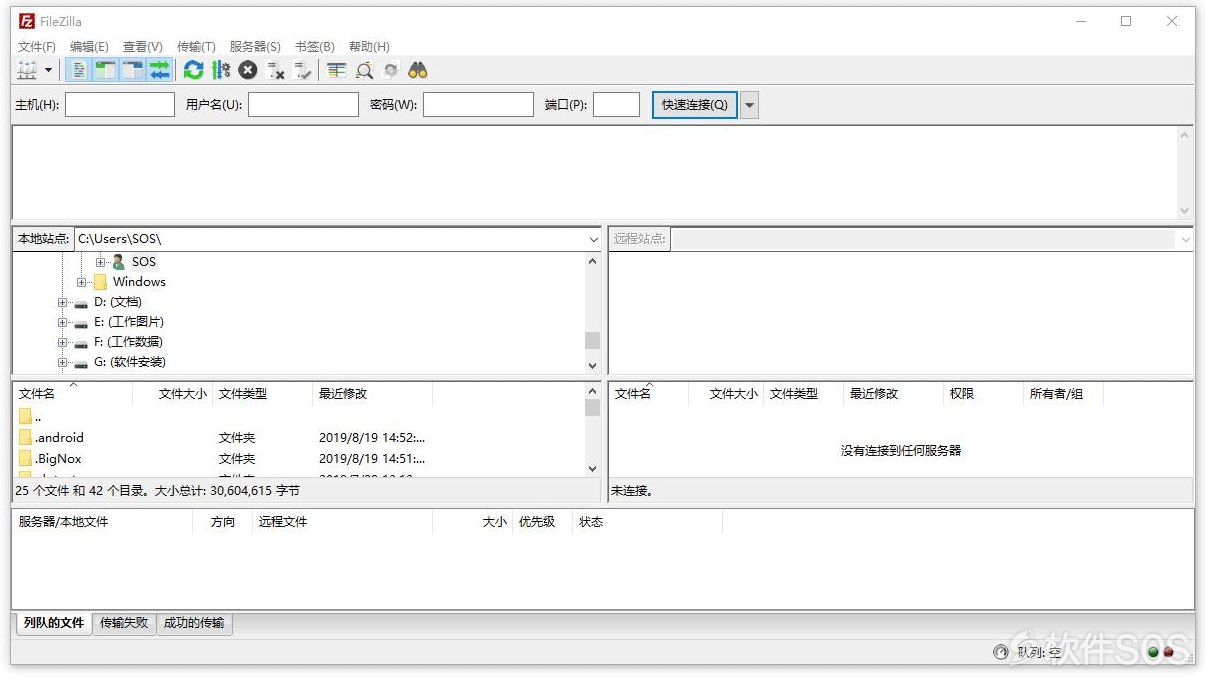Focus the 密码(W) password field
1208x678 pixels.
(478, 105)
